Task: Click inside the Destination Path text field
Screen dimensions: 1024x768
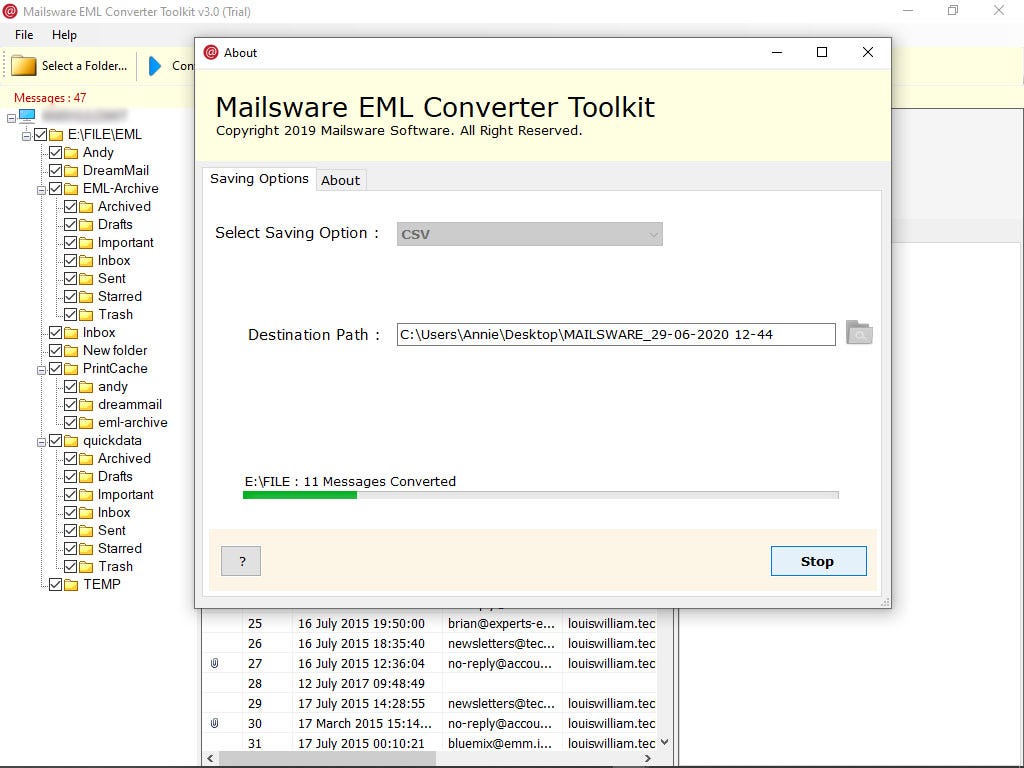Action: pyautogui.click(x=615, y=334)
